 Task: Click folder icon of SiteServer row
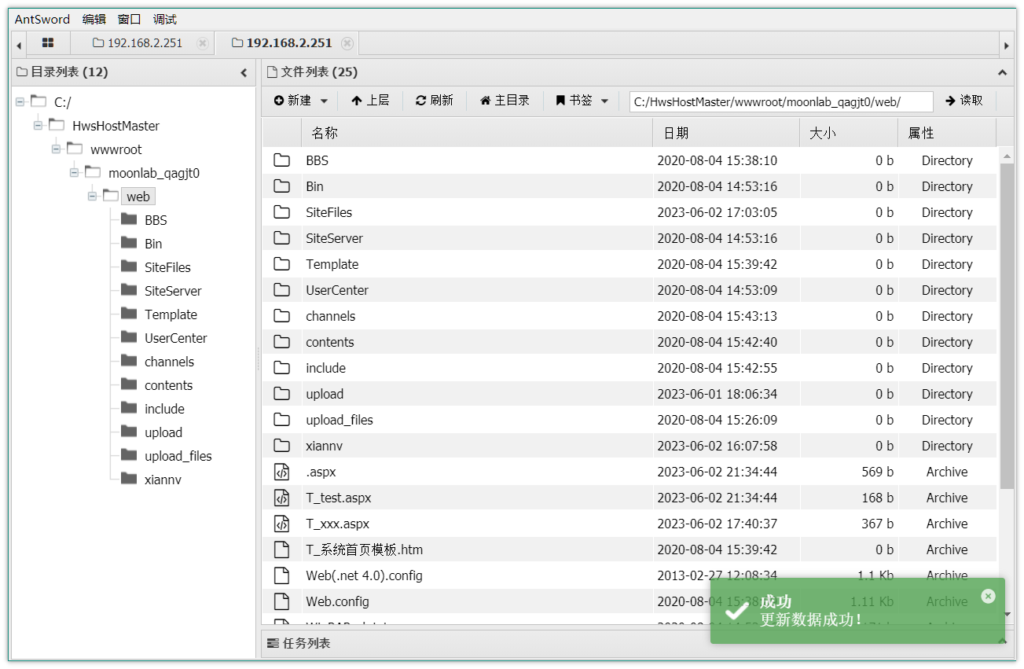[x=281, y=238]
